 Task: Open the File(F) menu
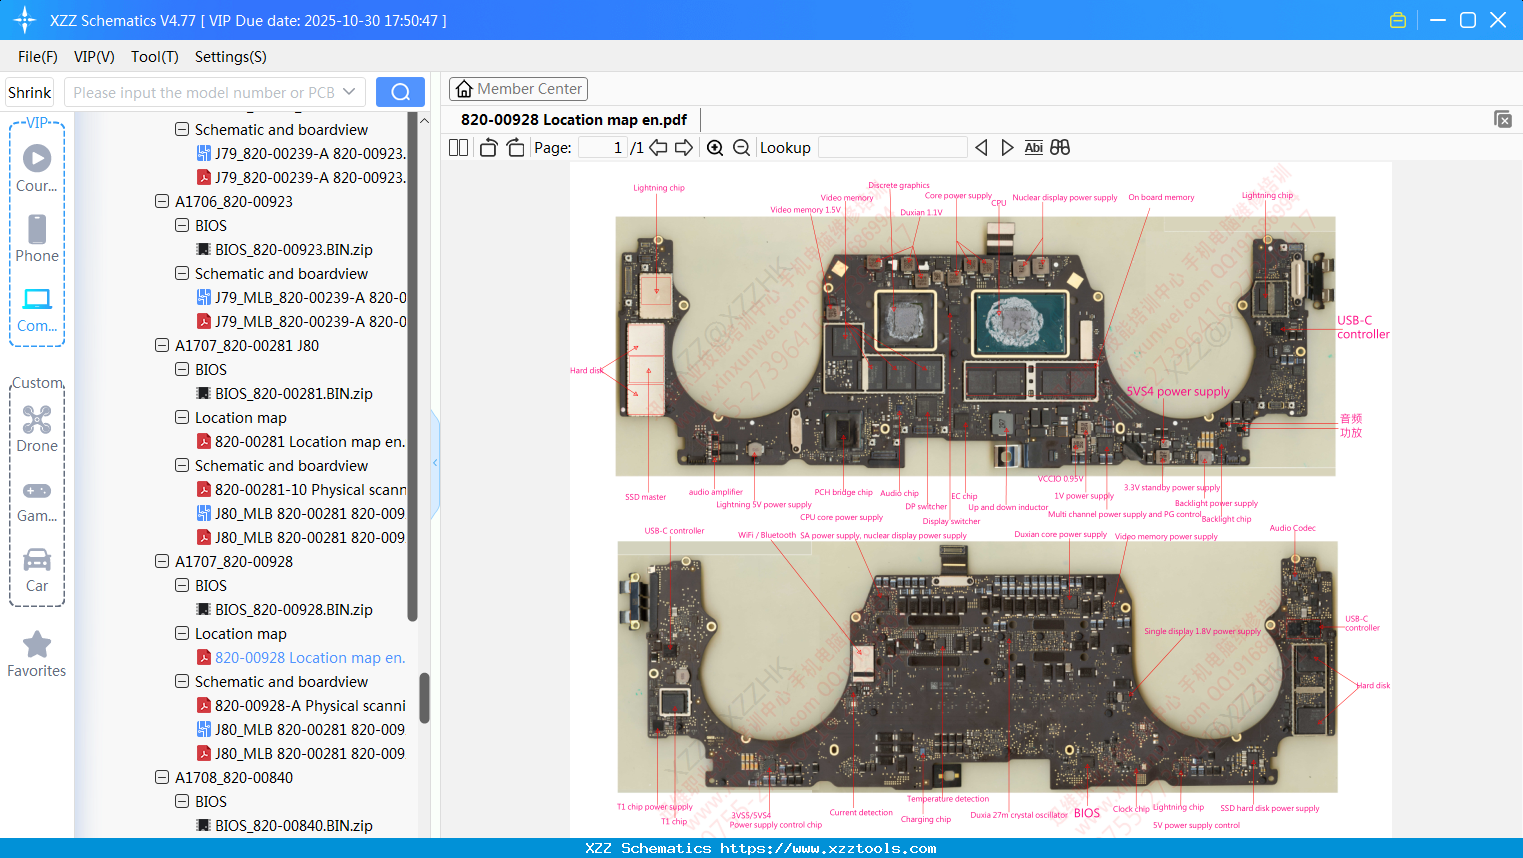coord(38,57)
